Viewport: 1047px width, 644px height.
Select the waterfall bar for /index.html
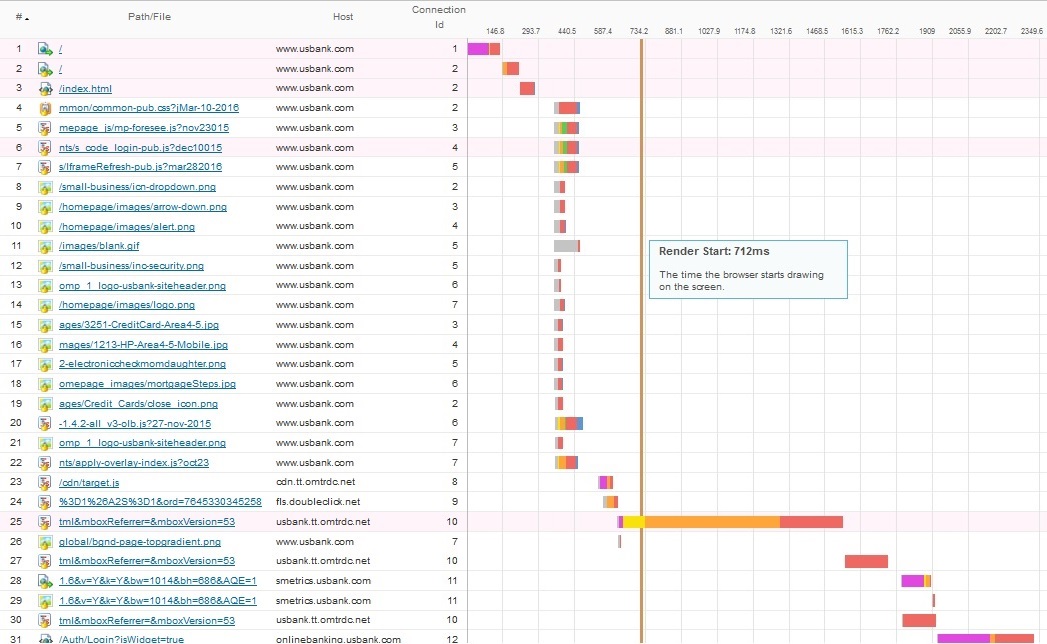point(528,88)
